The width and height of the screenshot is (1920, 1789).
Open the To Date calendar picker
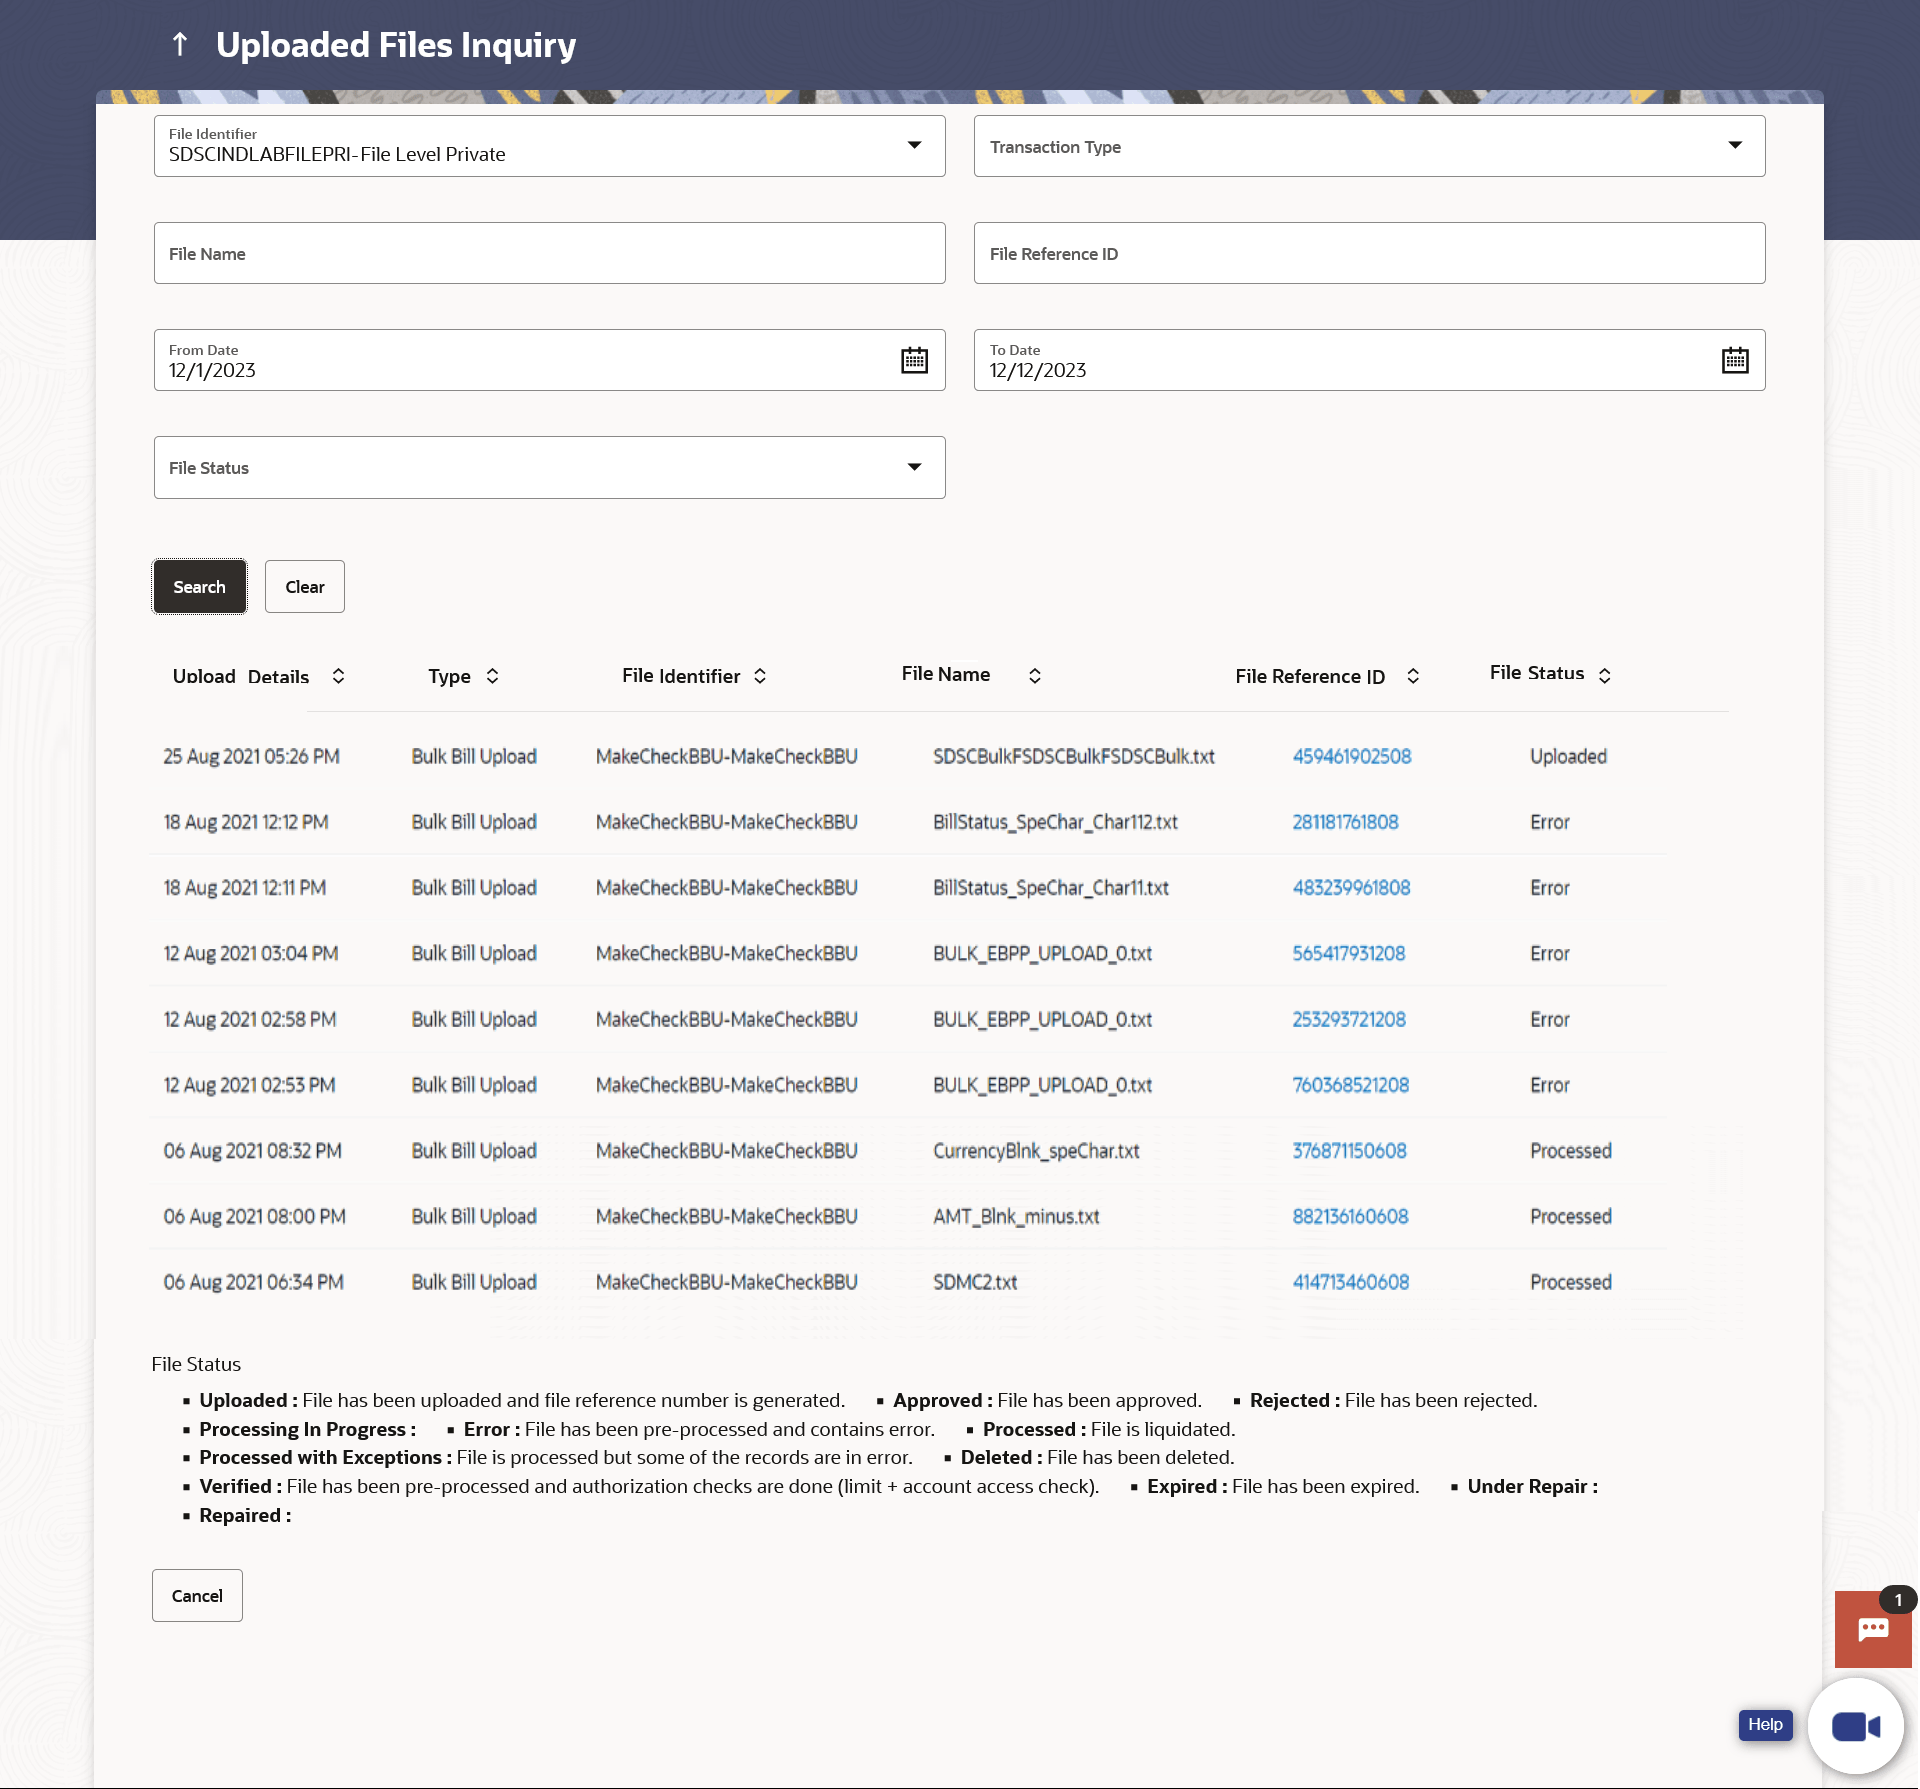click(1734, 360)
